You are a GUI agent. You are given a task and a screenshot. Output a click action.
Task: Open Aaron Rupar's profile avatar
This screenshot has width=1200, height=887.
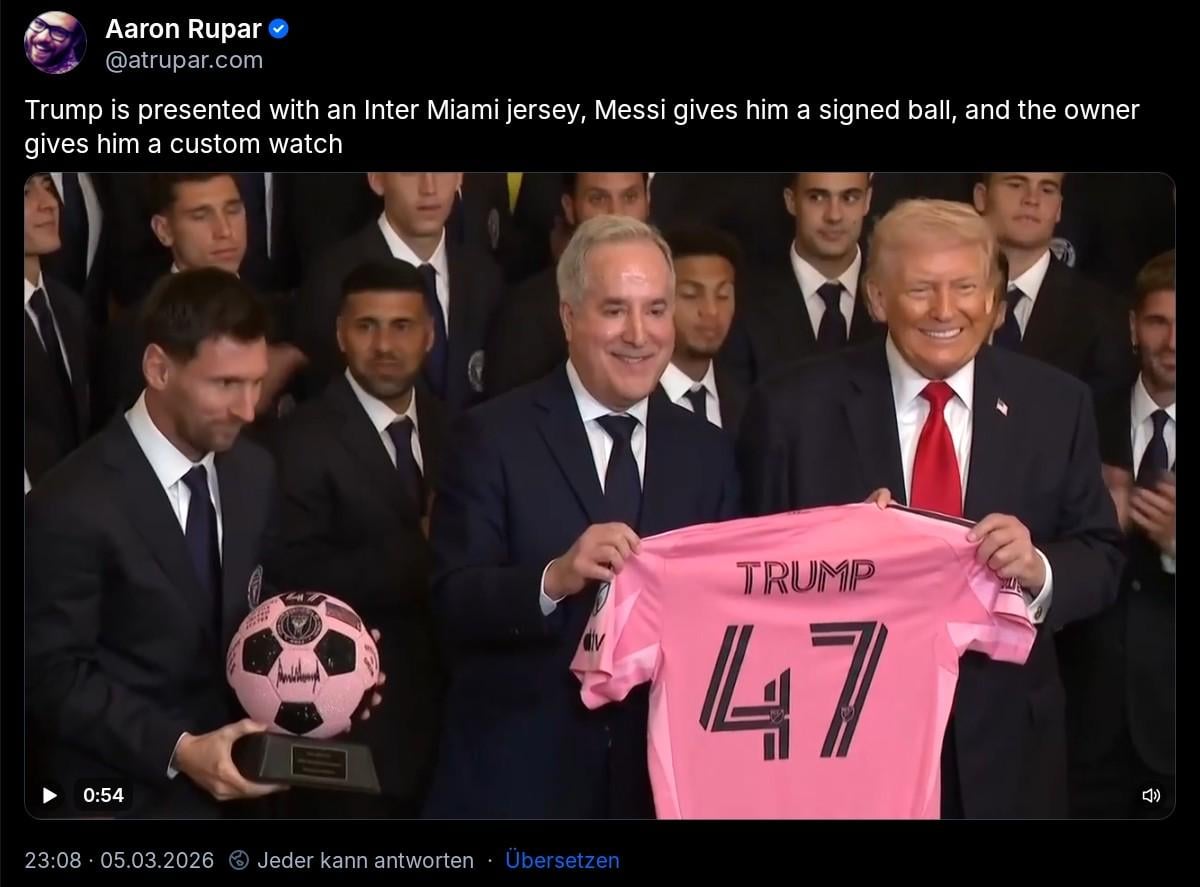55,43
